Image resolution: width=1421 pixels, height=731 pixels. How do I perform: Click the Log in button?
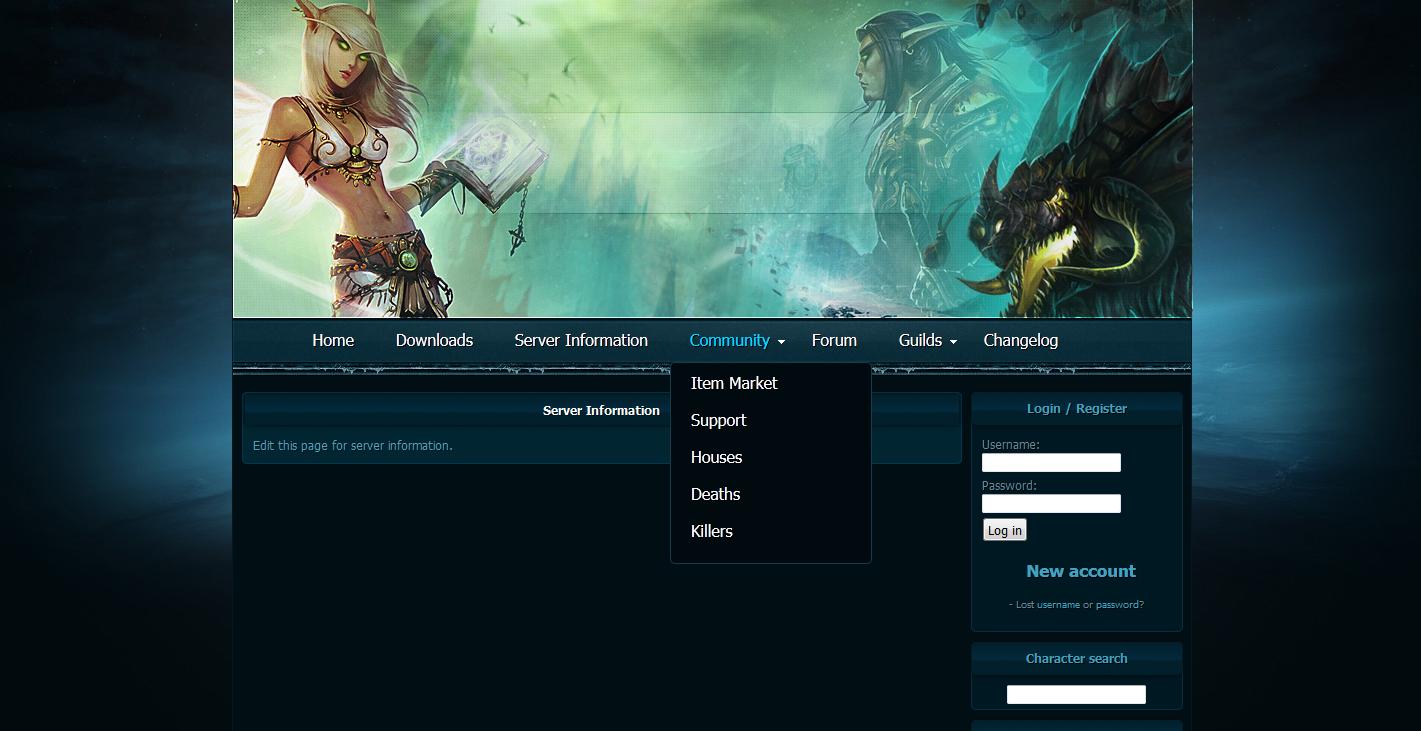(1005, 530)
